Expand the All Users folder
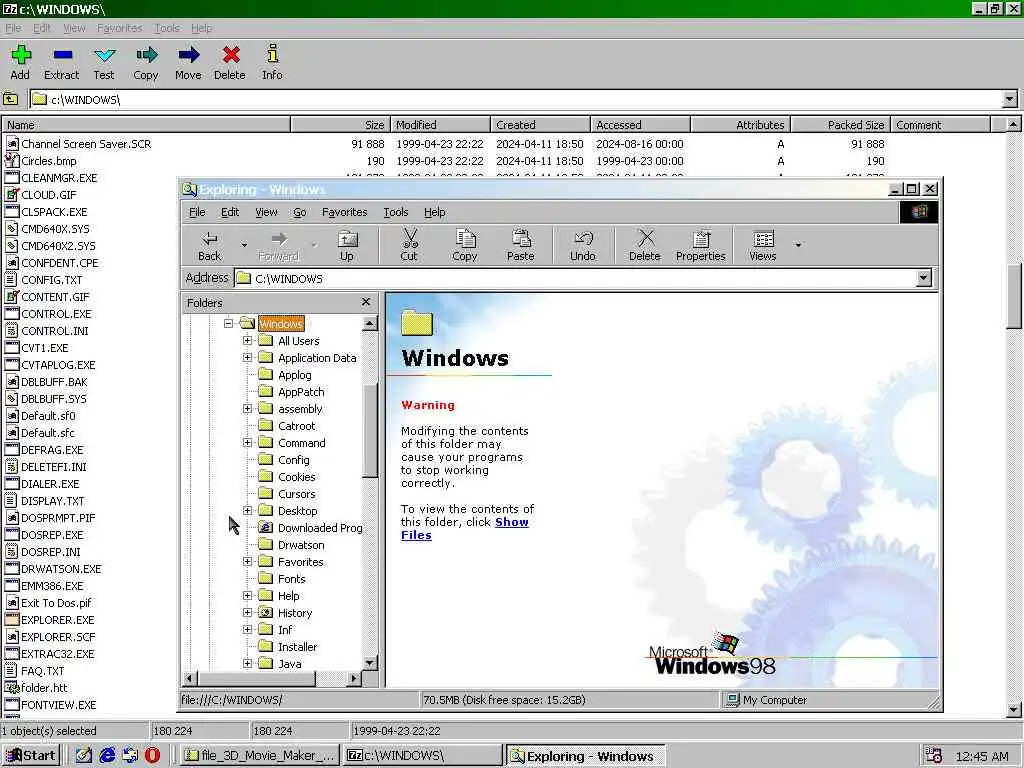The width and height of the screenshot is (1024, 768). pos(248,340)
